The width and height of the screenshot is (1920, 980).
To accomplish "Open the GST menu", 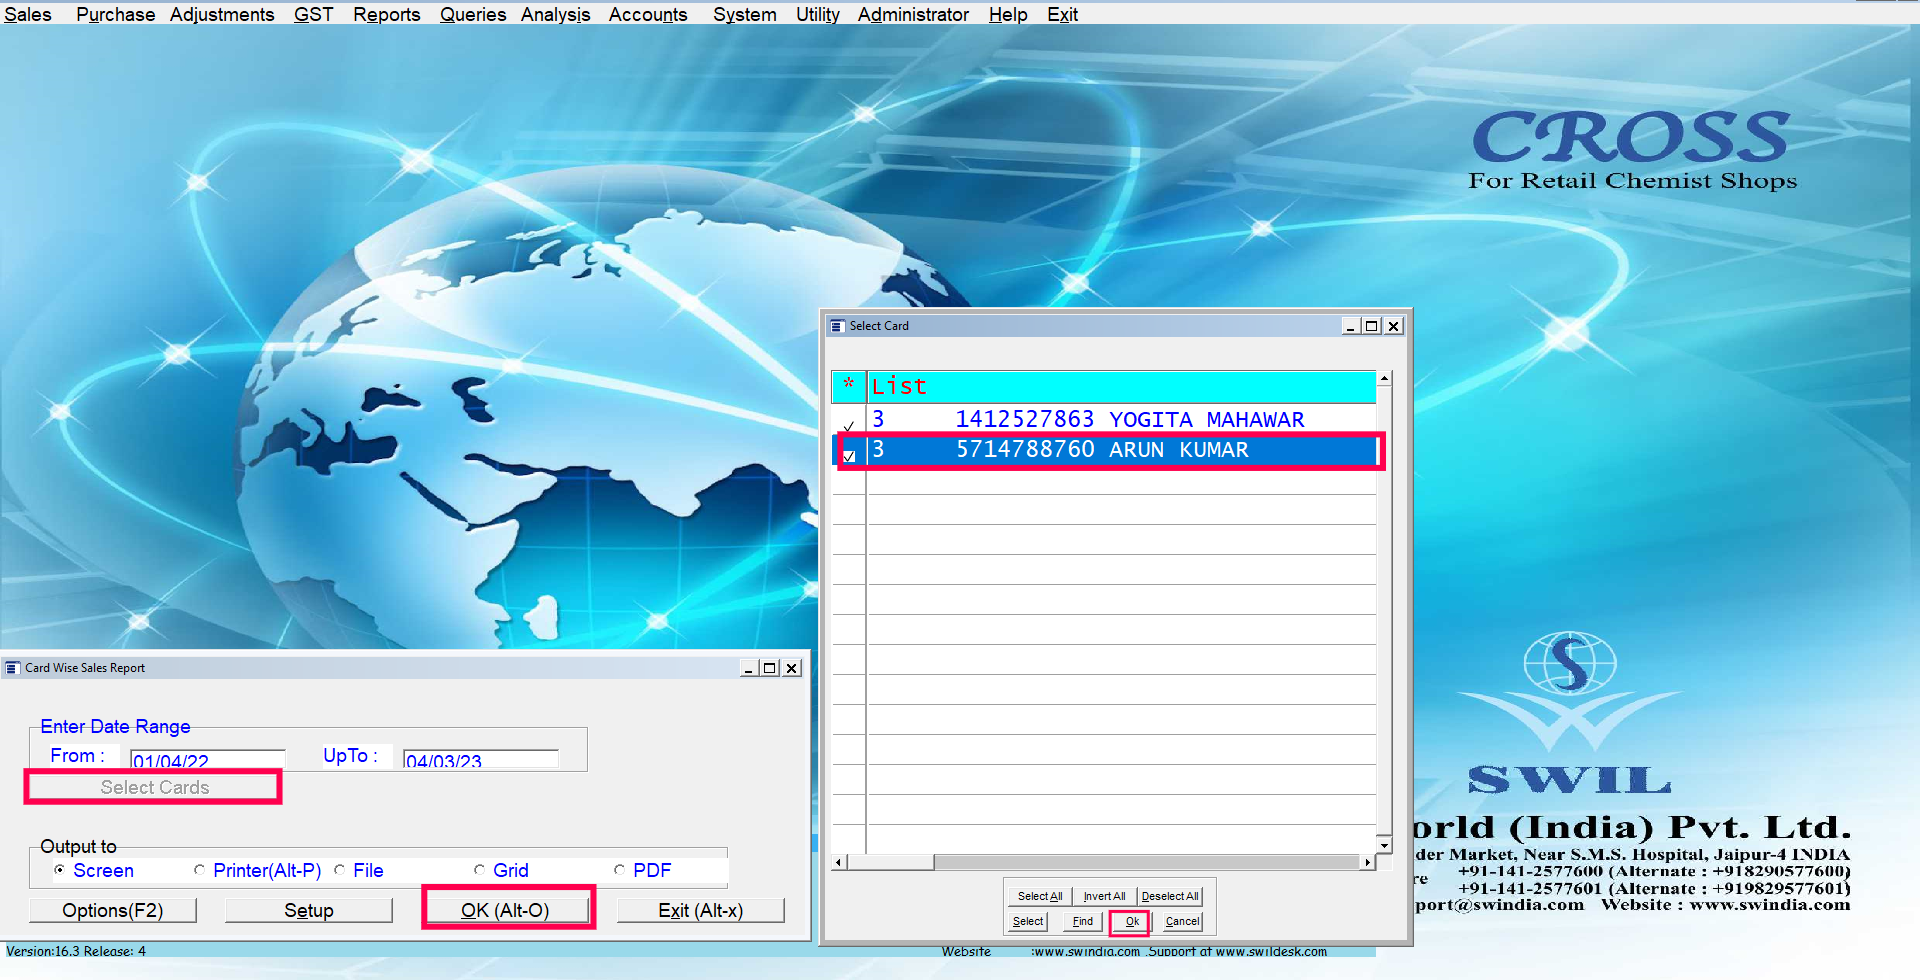I will point(313,14).
